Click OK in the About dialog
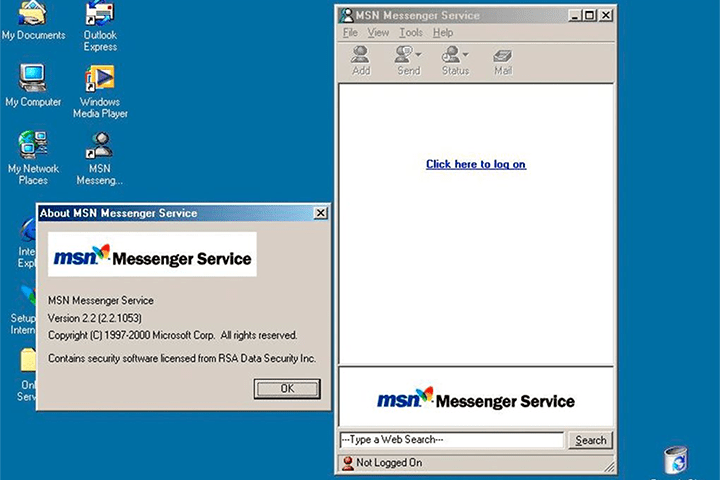 [x=287, y=389]
